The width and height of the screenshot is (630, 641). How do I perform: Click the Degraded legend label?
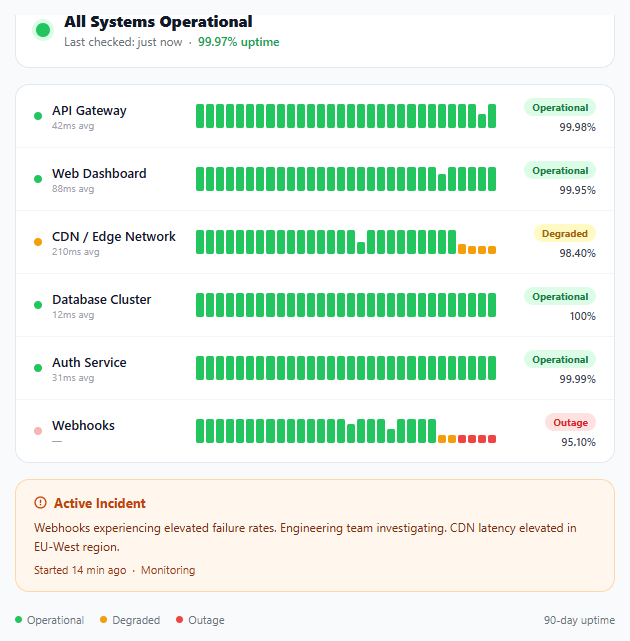(x=136, y=620)
